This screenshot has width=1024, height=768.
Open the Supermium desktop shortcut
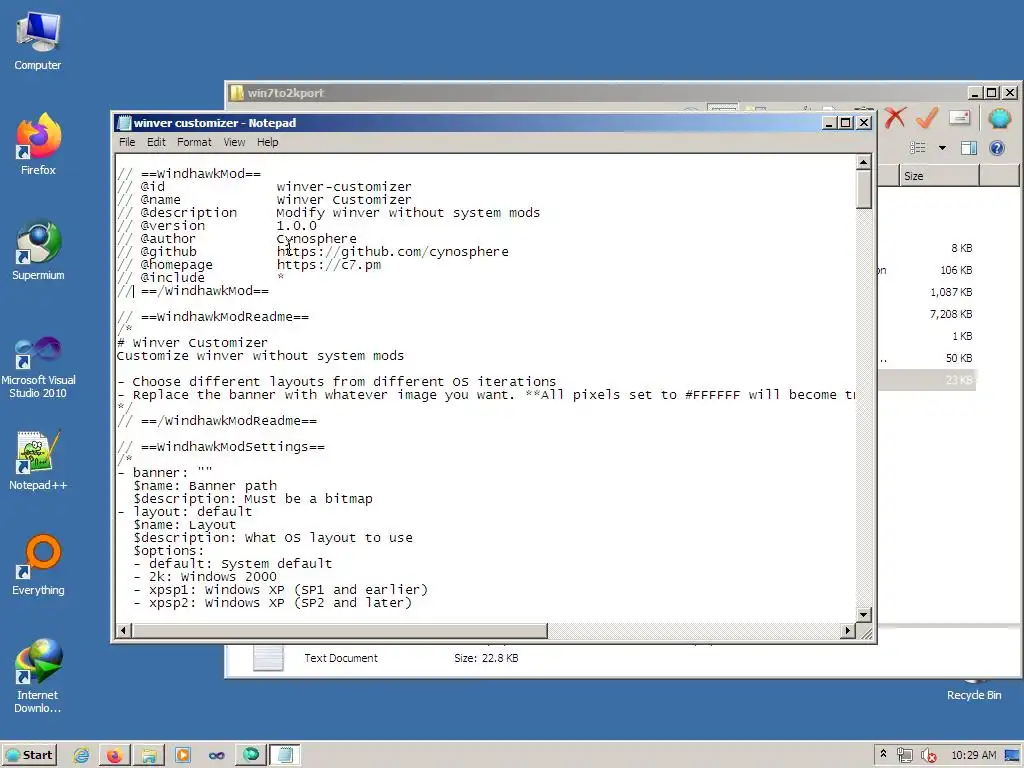[x=38, y=251]
